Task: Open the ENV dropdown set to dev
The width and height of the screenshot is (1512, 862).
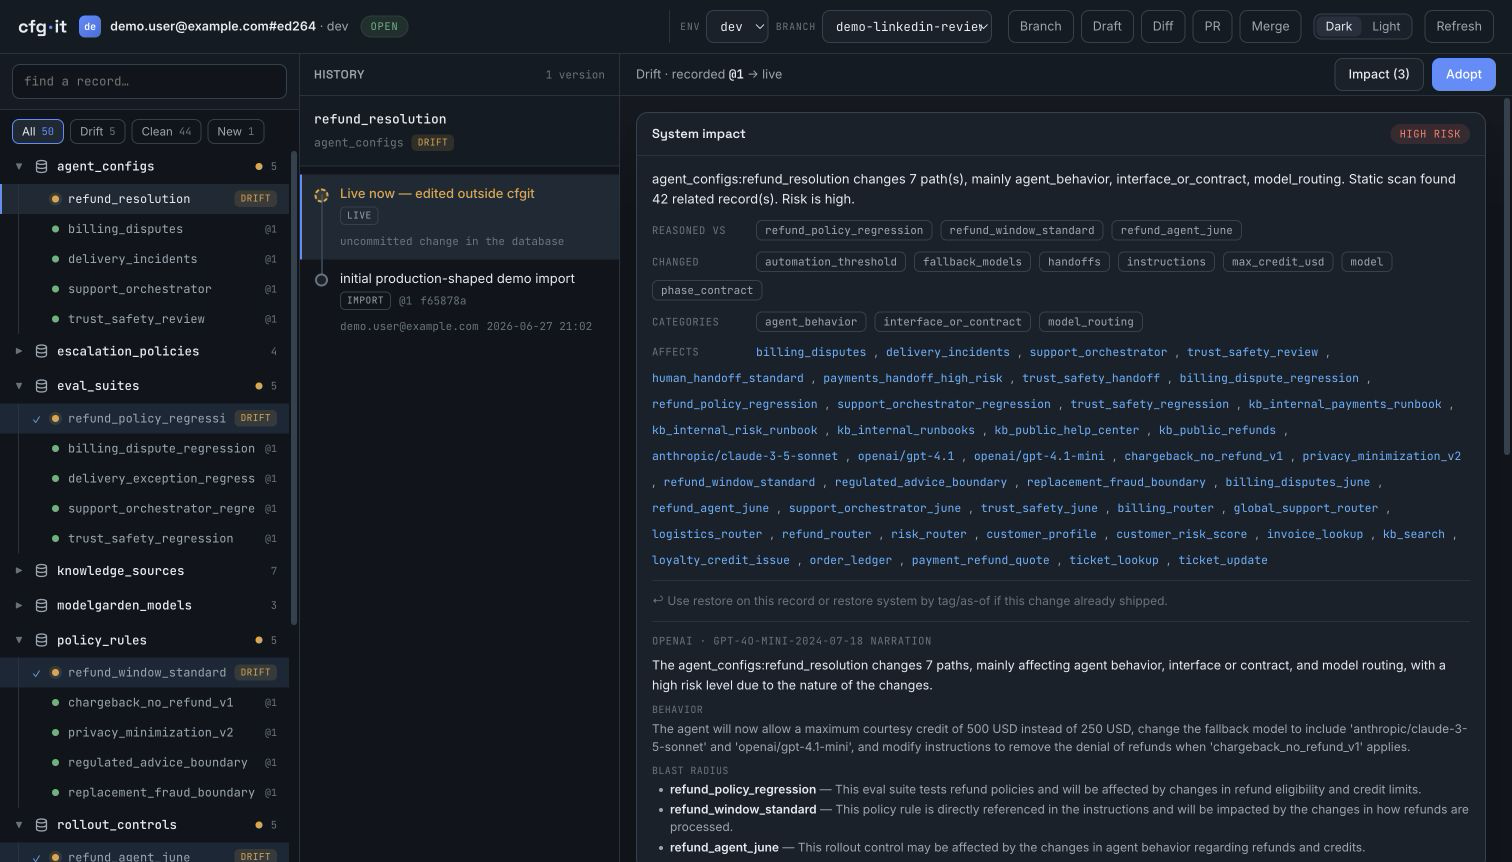Action: 737,26
